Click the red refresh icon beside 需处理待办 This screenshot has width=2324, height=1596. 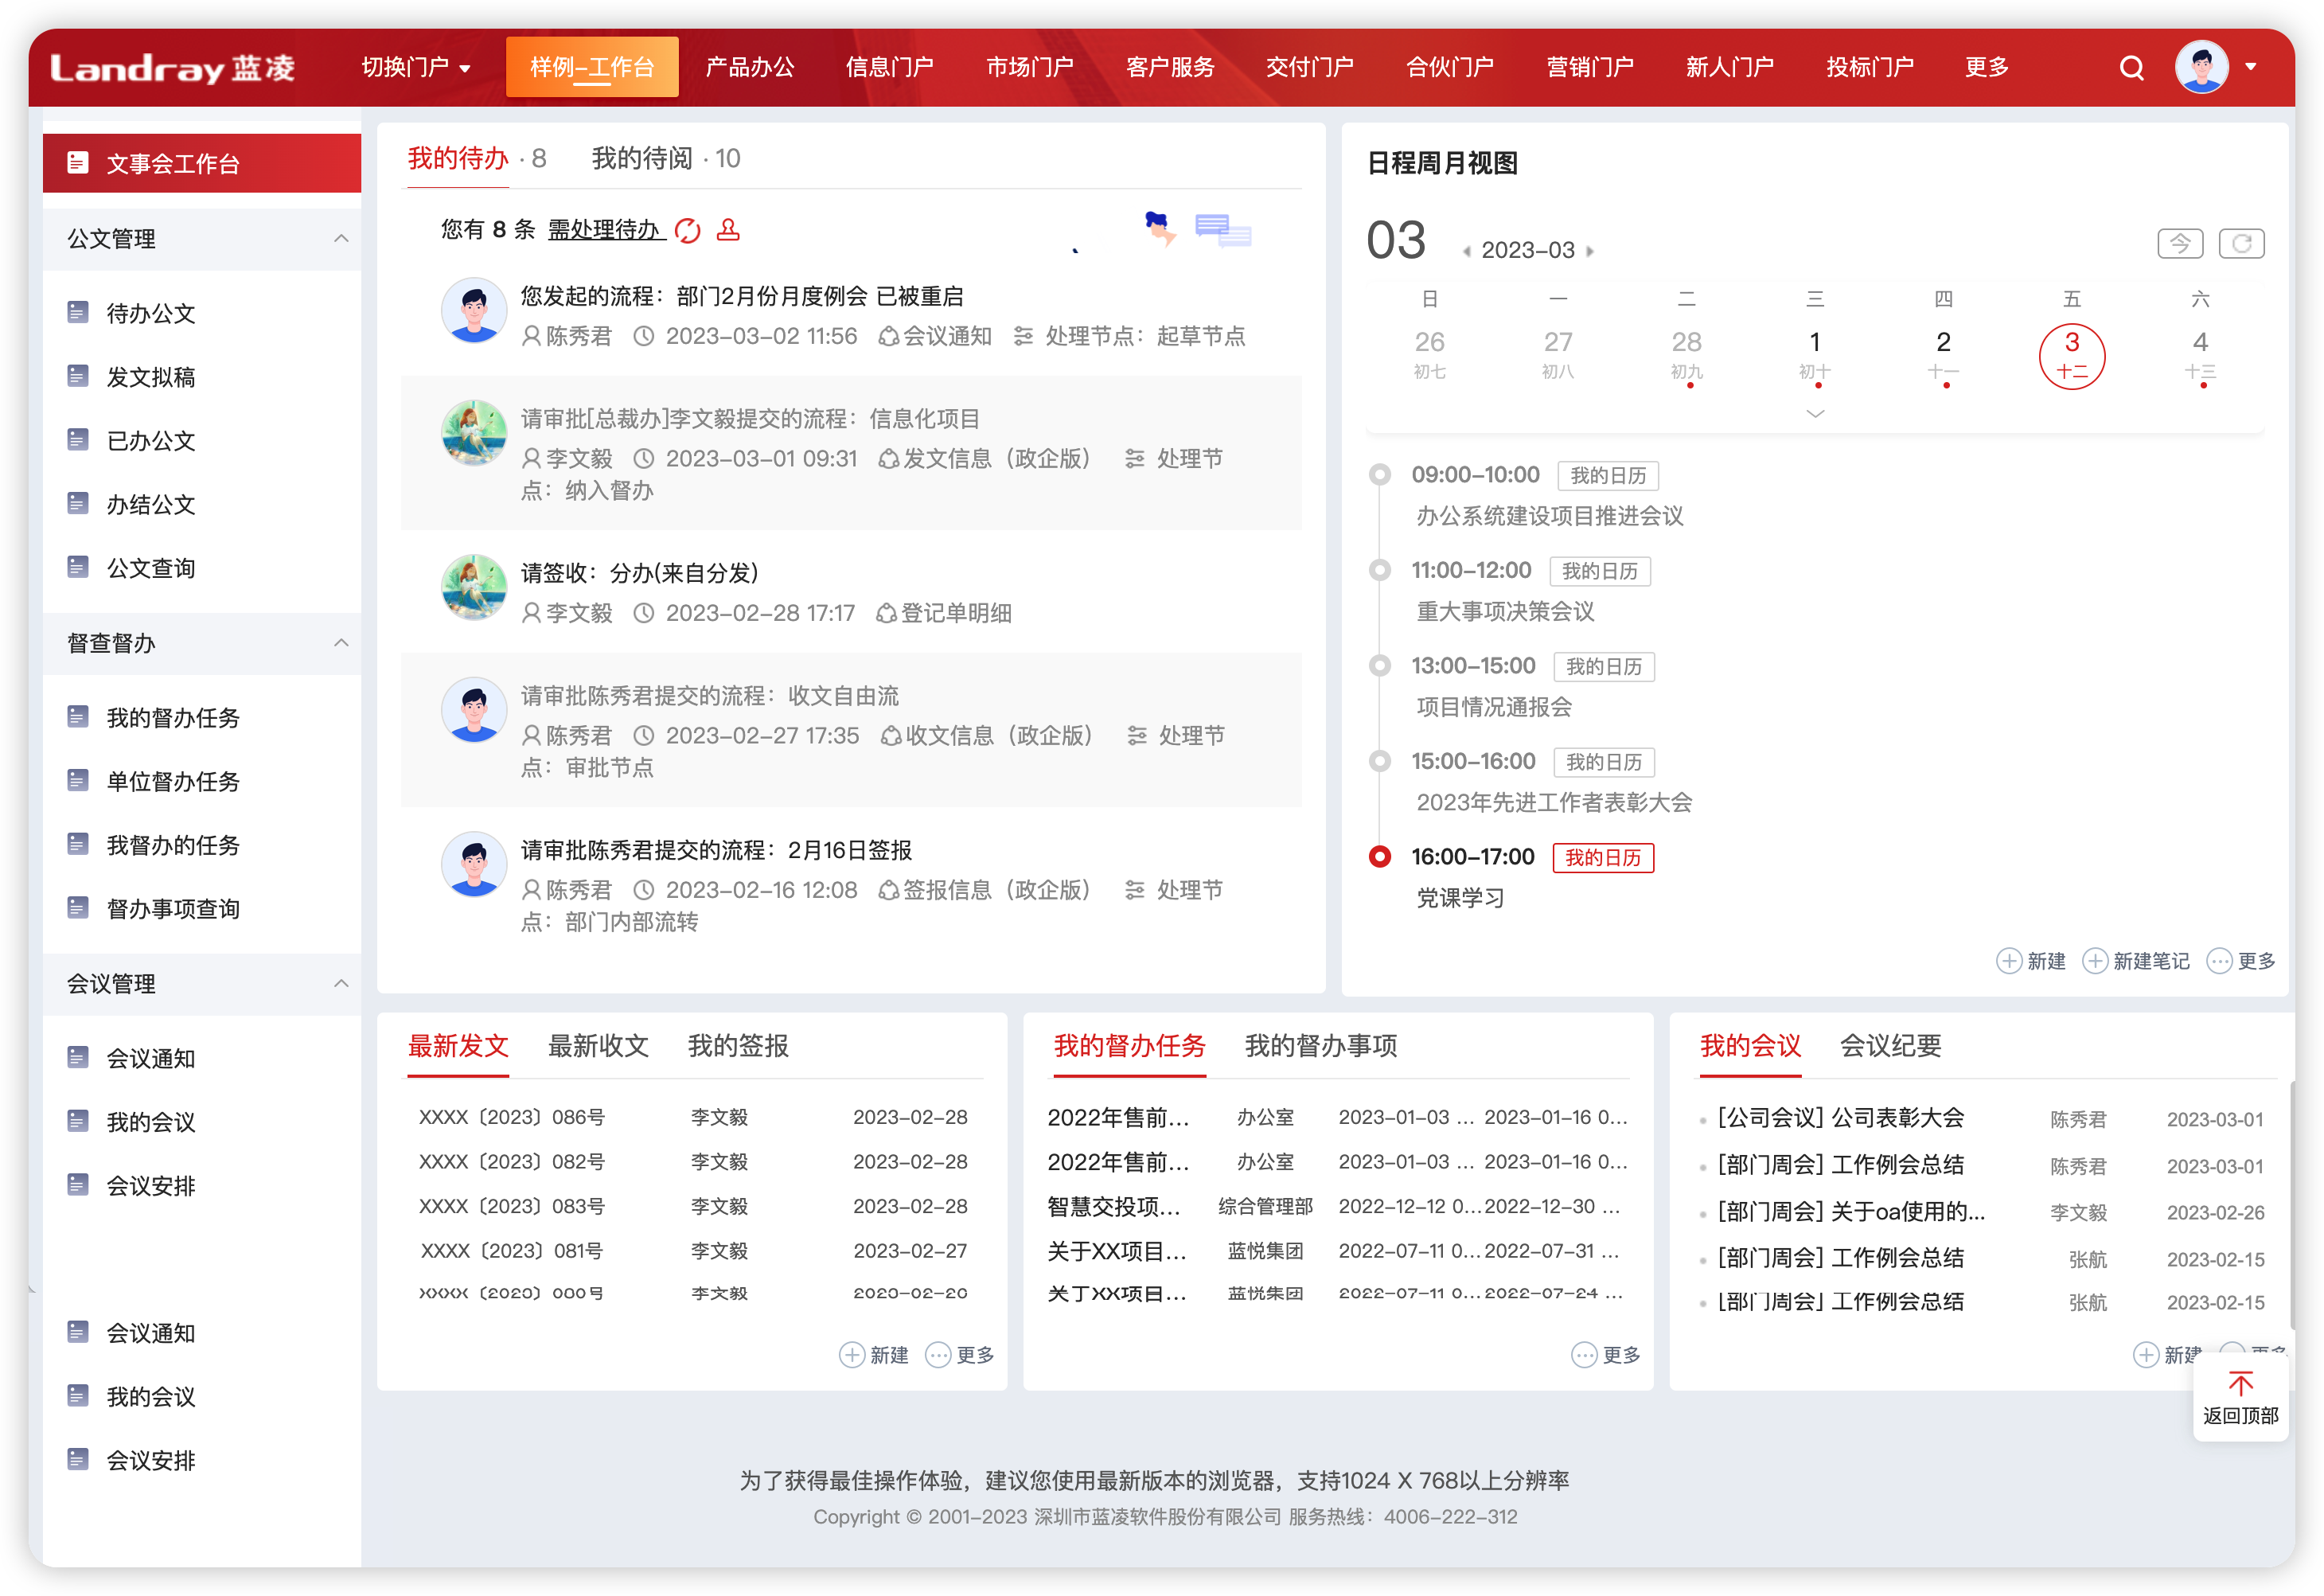pos(688,230)
